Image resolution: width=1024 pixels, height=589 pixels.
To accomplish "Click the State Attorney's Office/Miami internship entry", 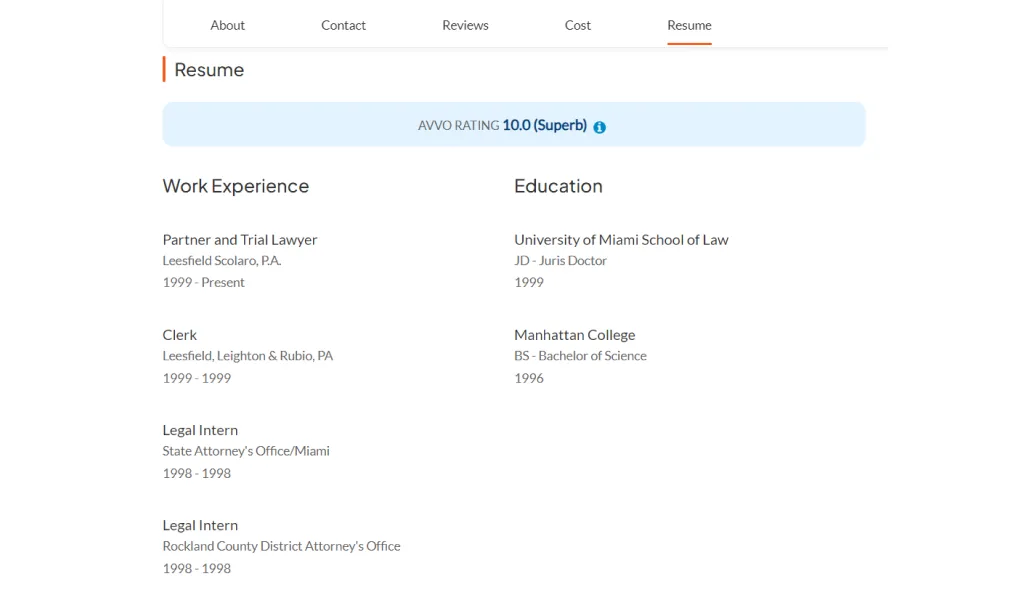I will (x=246, y=451).
